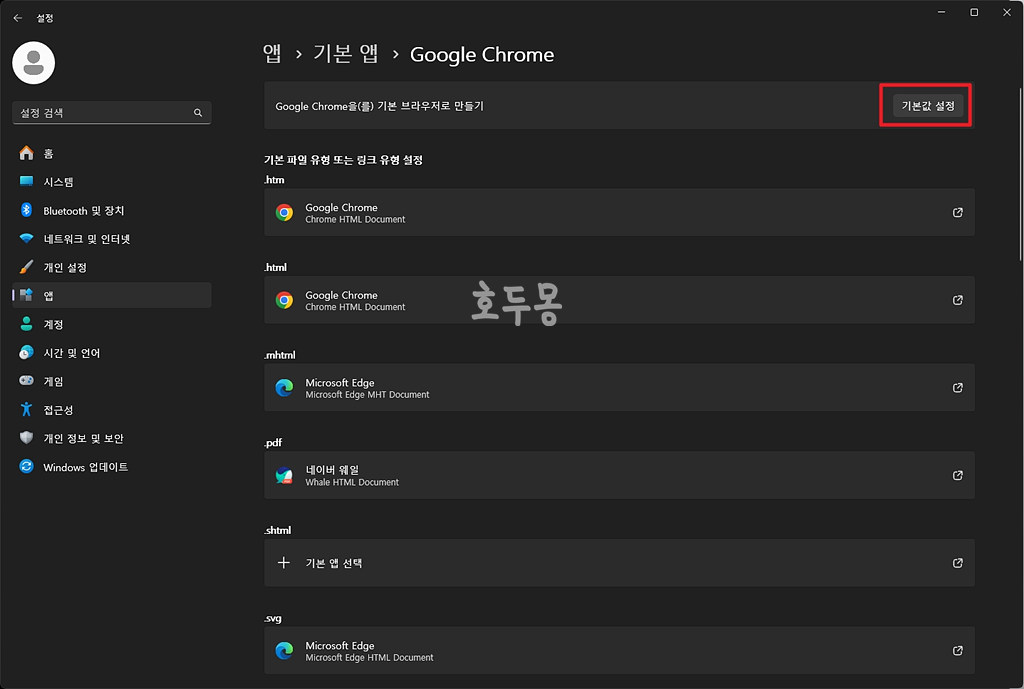This screenshot has width=1024, height=689.
Task: Change .pdf default 네이버 웨일
Action: click(x=619, y=475)
